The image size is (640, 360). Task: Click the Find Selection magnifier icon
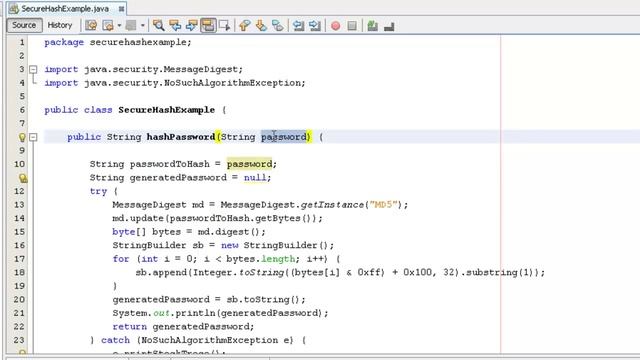[158, 26]
